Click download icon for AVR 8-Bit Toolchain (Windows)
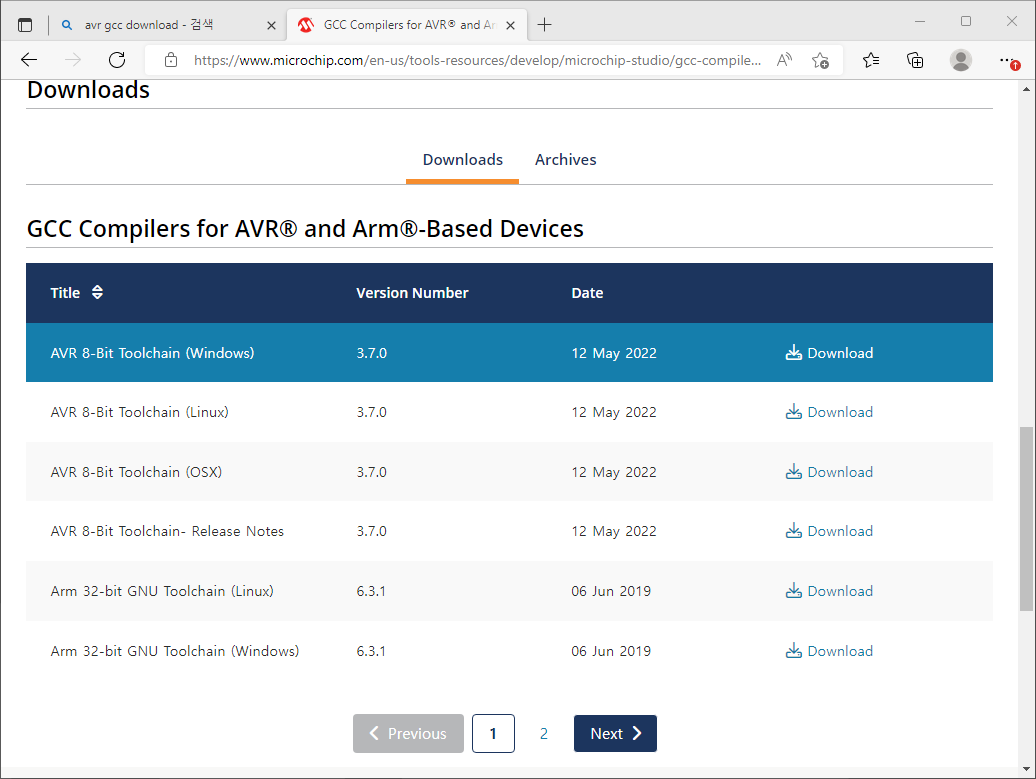1036x779 pixels. pyautogui.click(x=794, y=353)
